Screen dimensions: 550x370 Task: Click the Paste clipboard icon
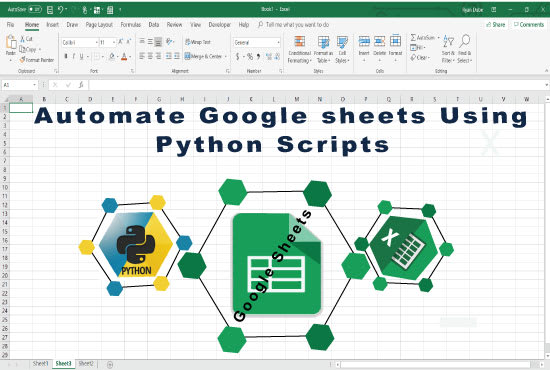click(x=11, y=42)
